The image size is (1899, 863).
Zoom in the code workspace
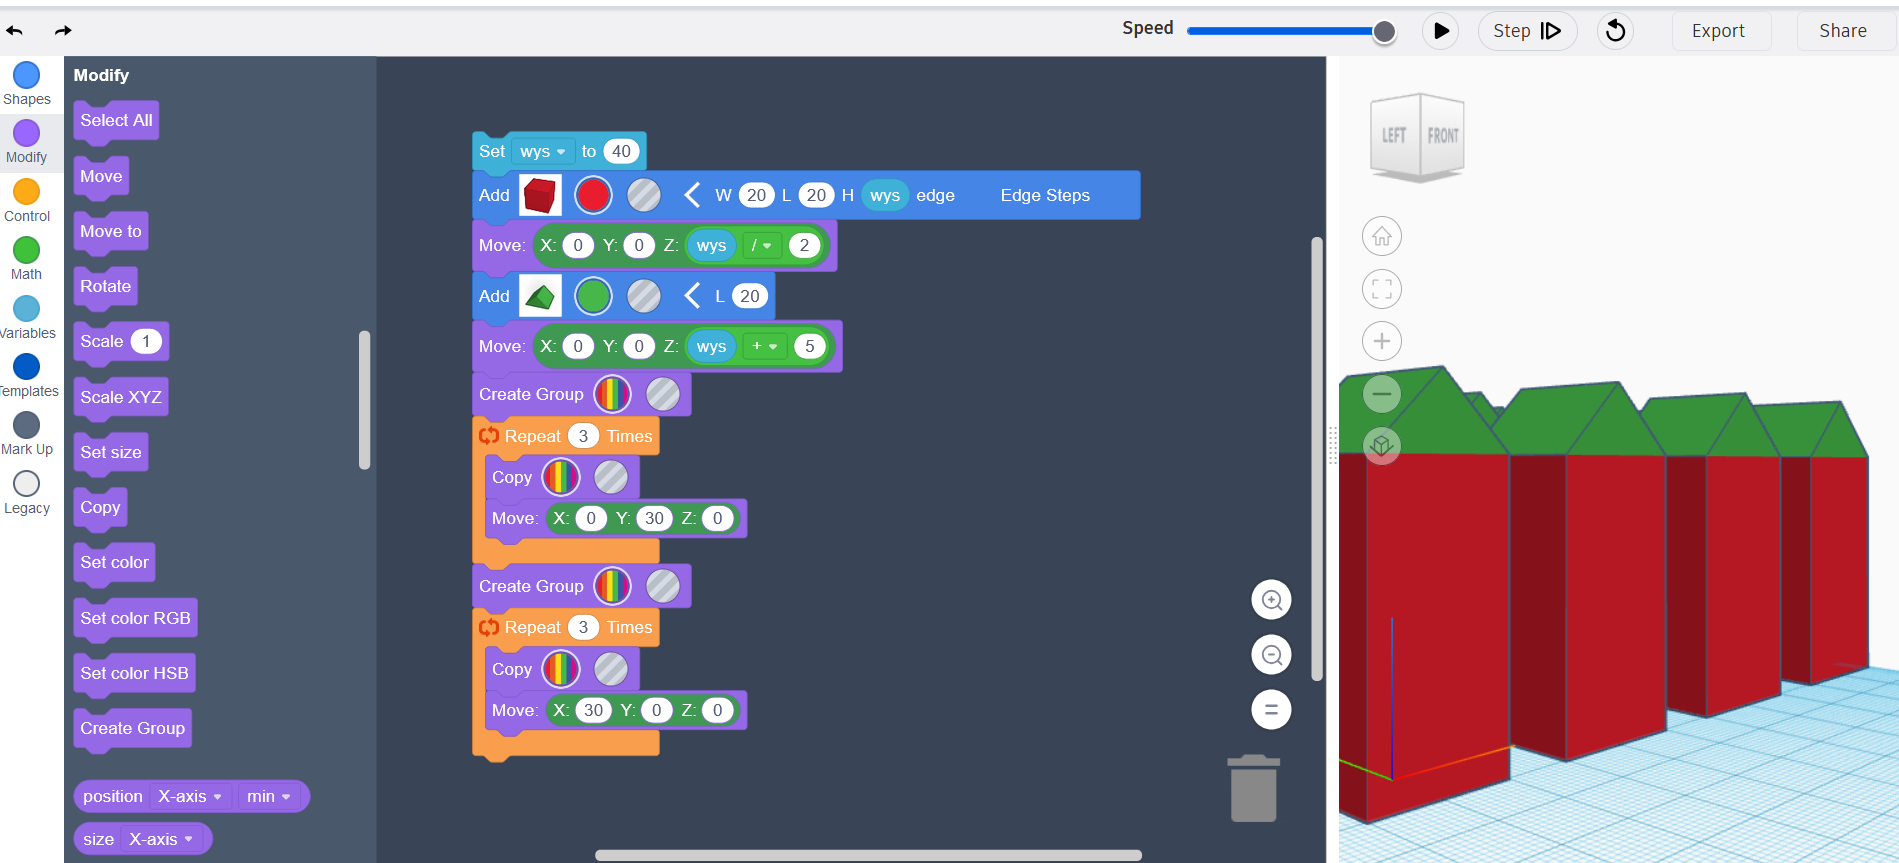pos(1271,601)
